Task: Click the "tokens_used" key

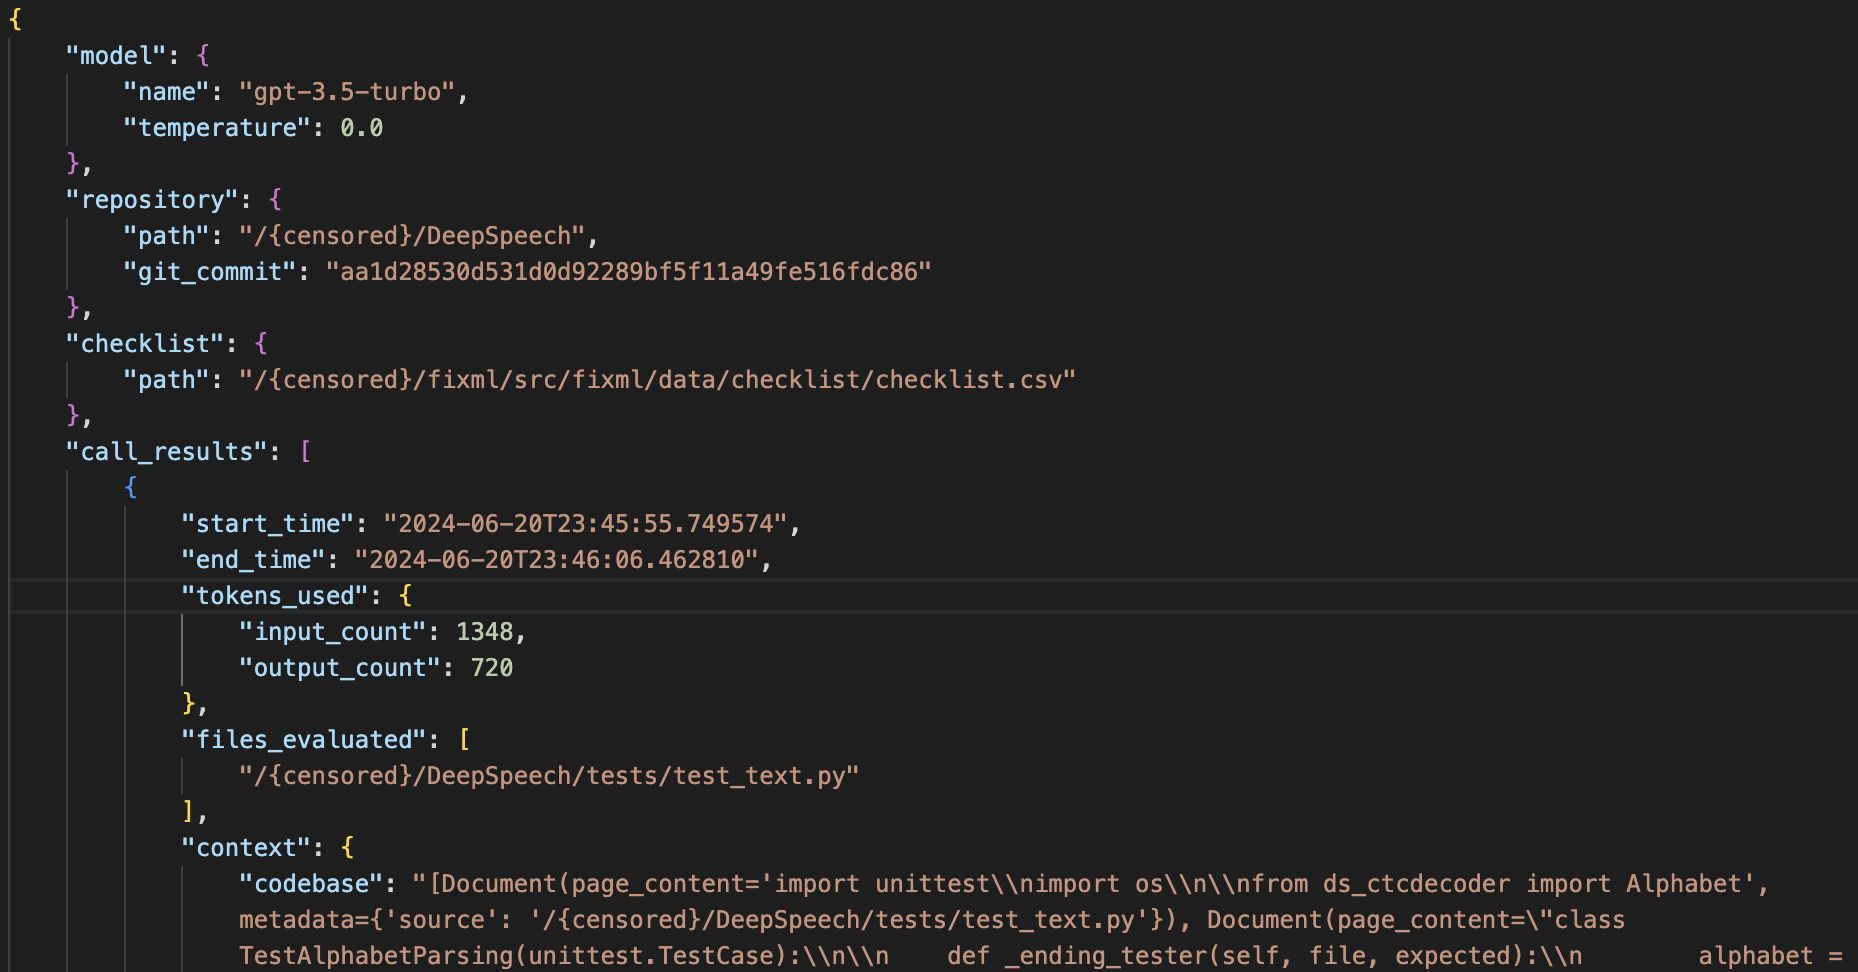Action: (275, 596)
